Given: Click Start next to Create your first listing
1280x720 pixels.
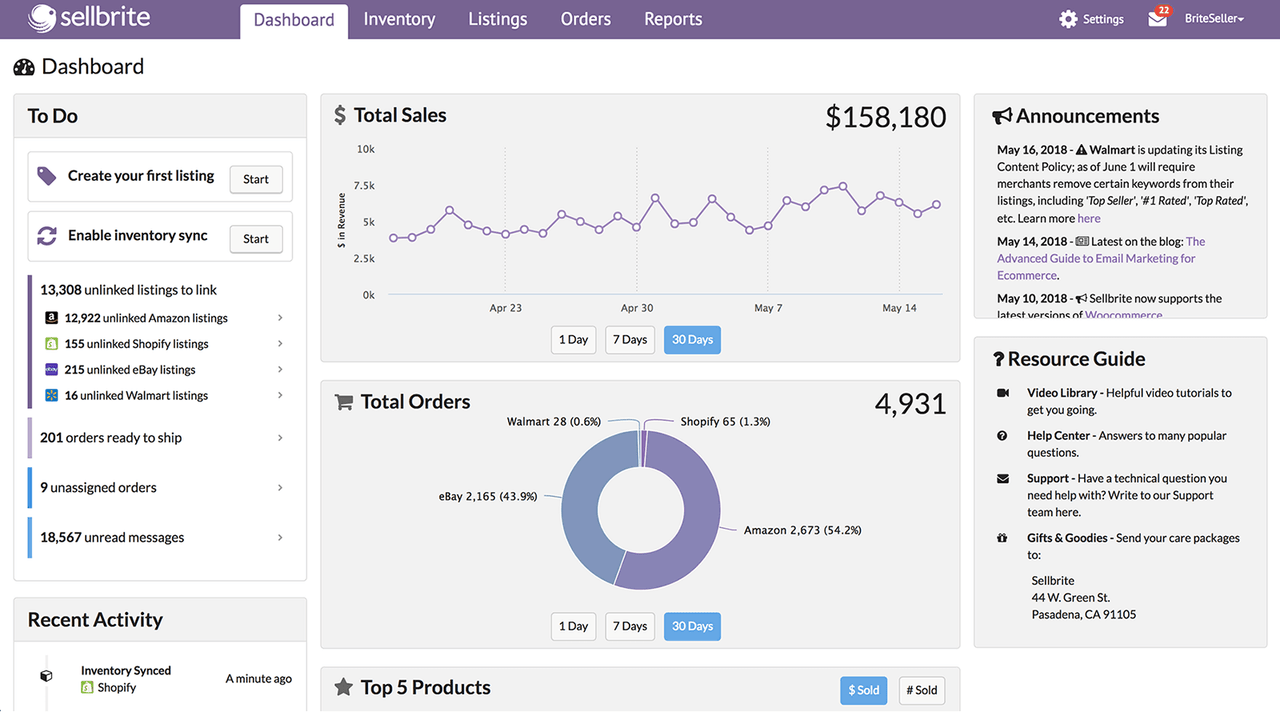Looking at the screenshot, I should pyautogui.click(x=255, y=179).
